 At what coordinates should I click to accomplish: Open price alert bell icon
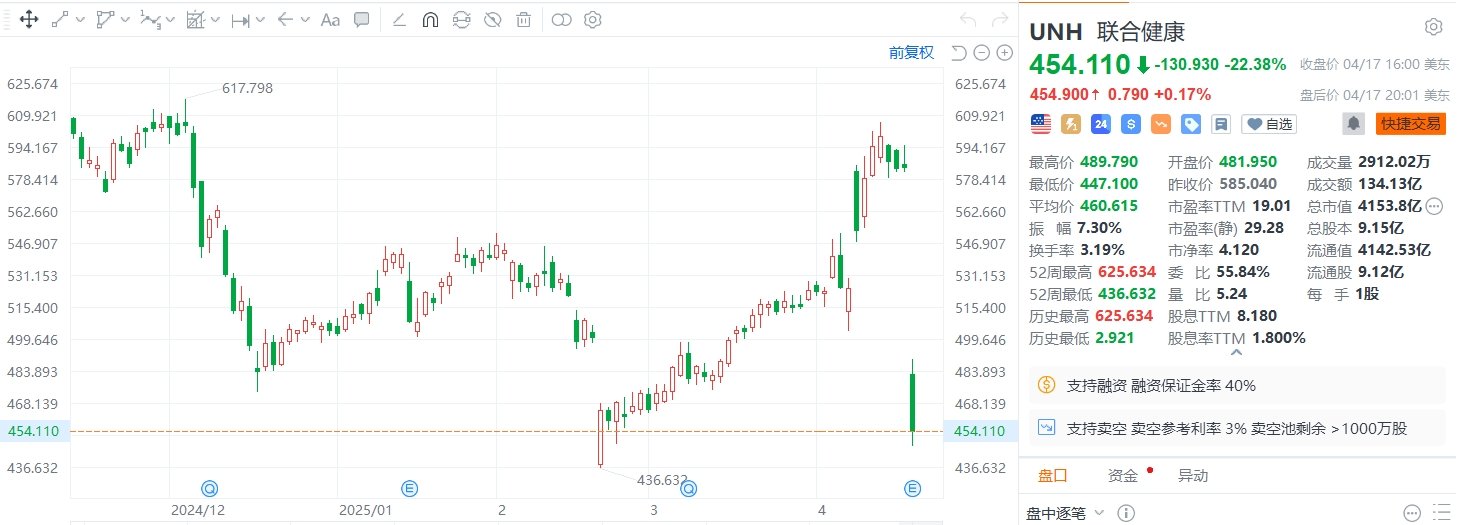tap(1354, 124)
